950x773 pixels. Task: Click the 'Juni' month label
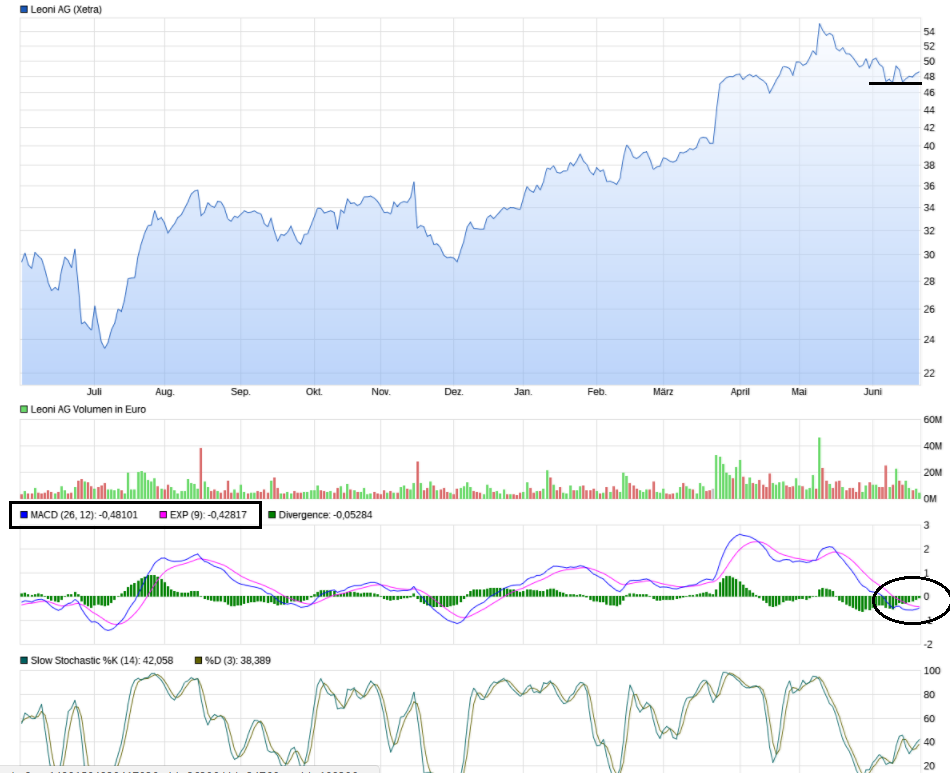[872, 392]
